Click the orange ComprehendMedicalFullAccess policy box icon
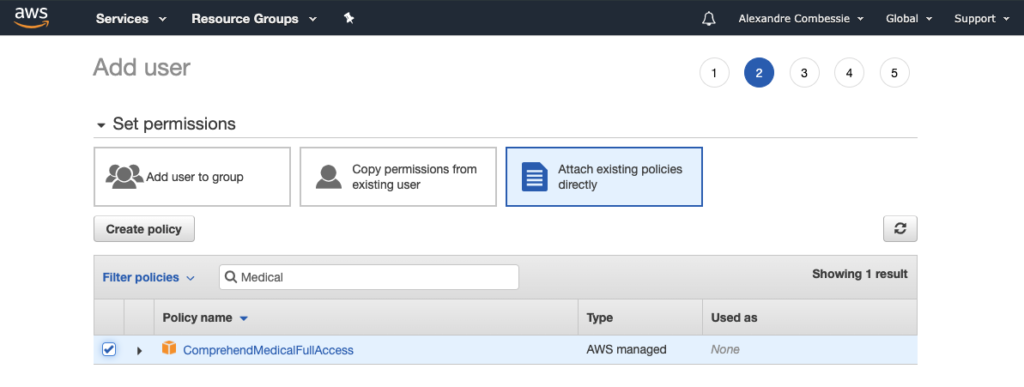Screen dimensions: 1024x387 [169, 348]
